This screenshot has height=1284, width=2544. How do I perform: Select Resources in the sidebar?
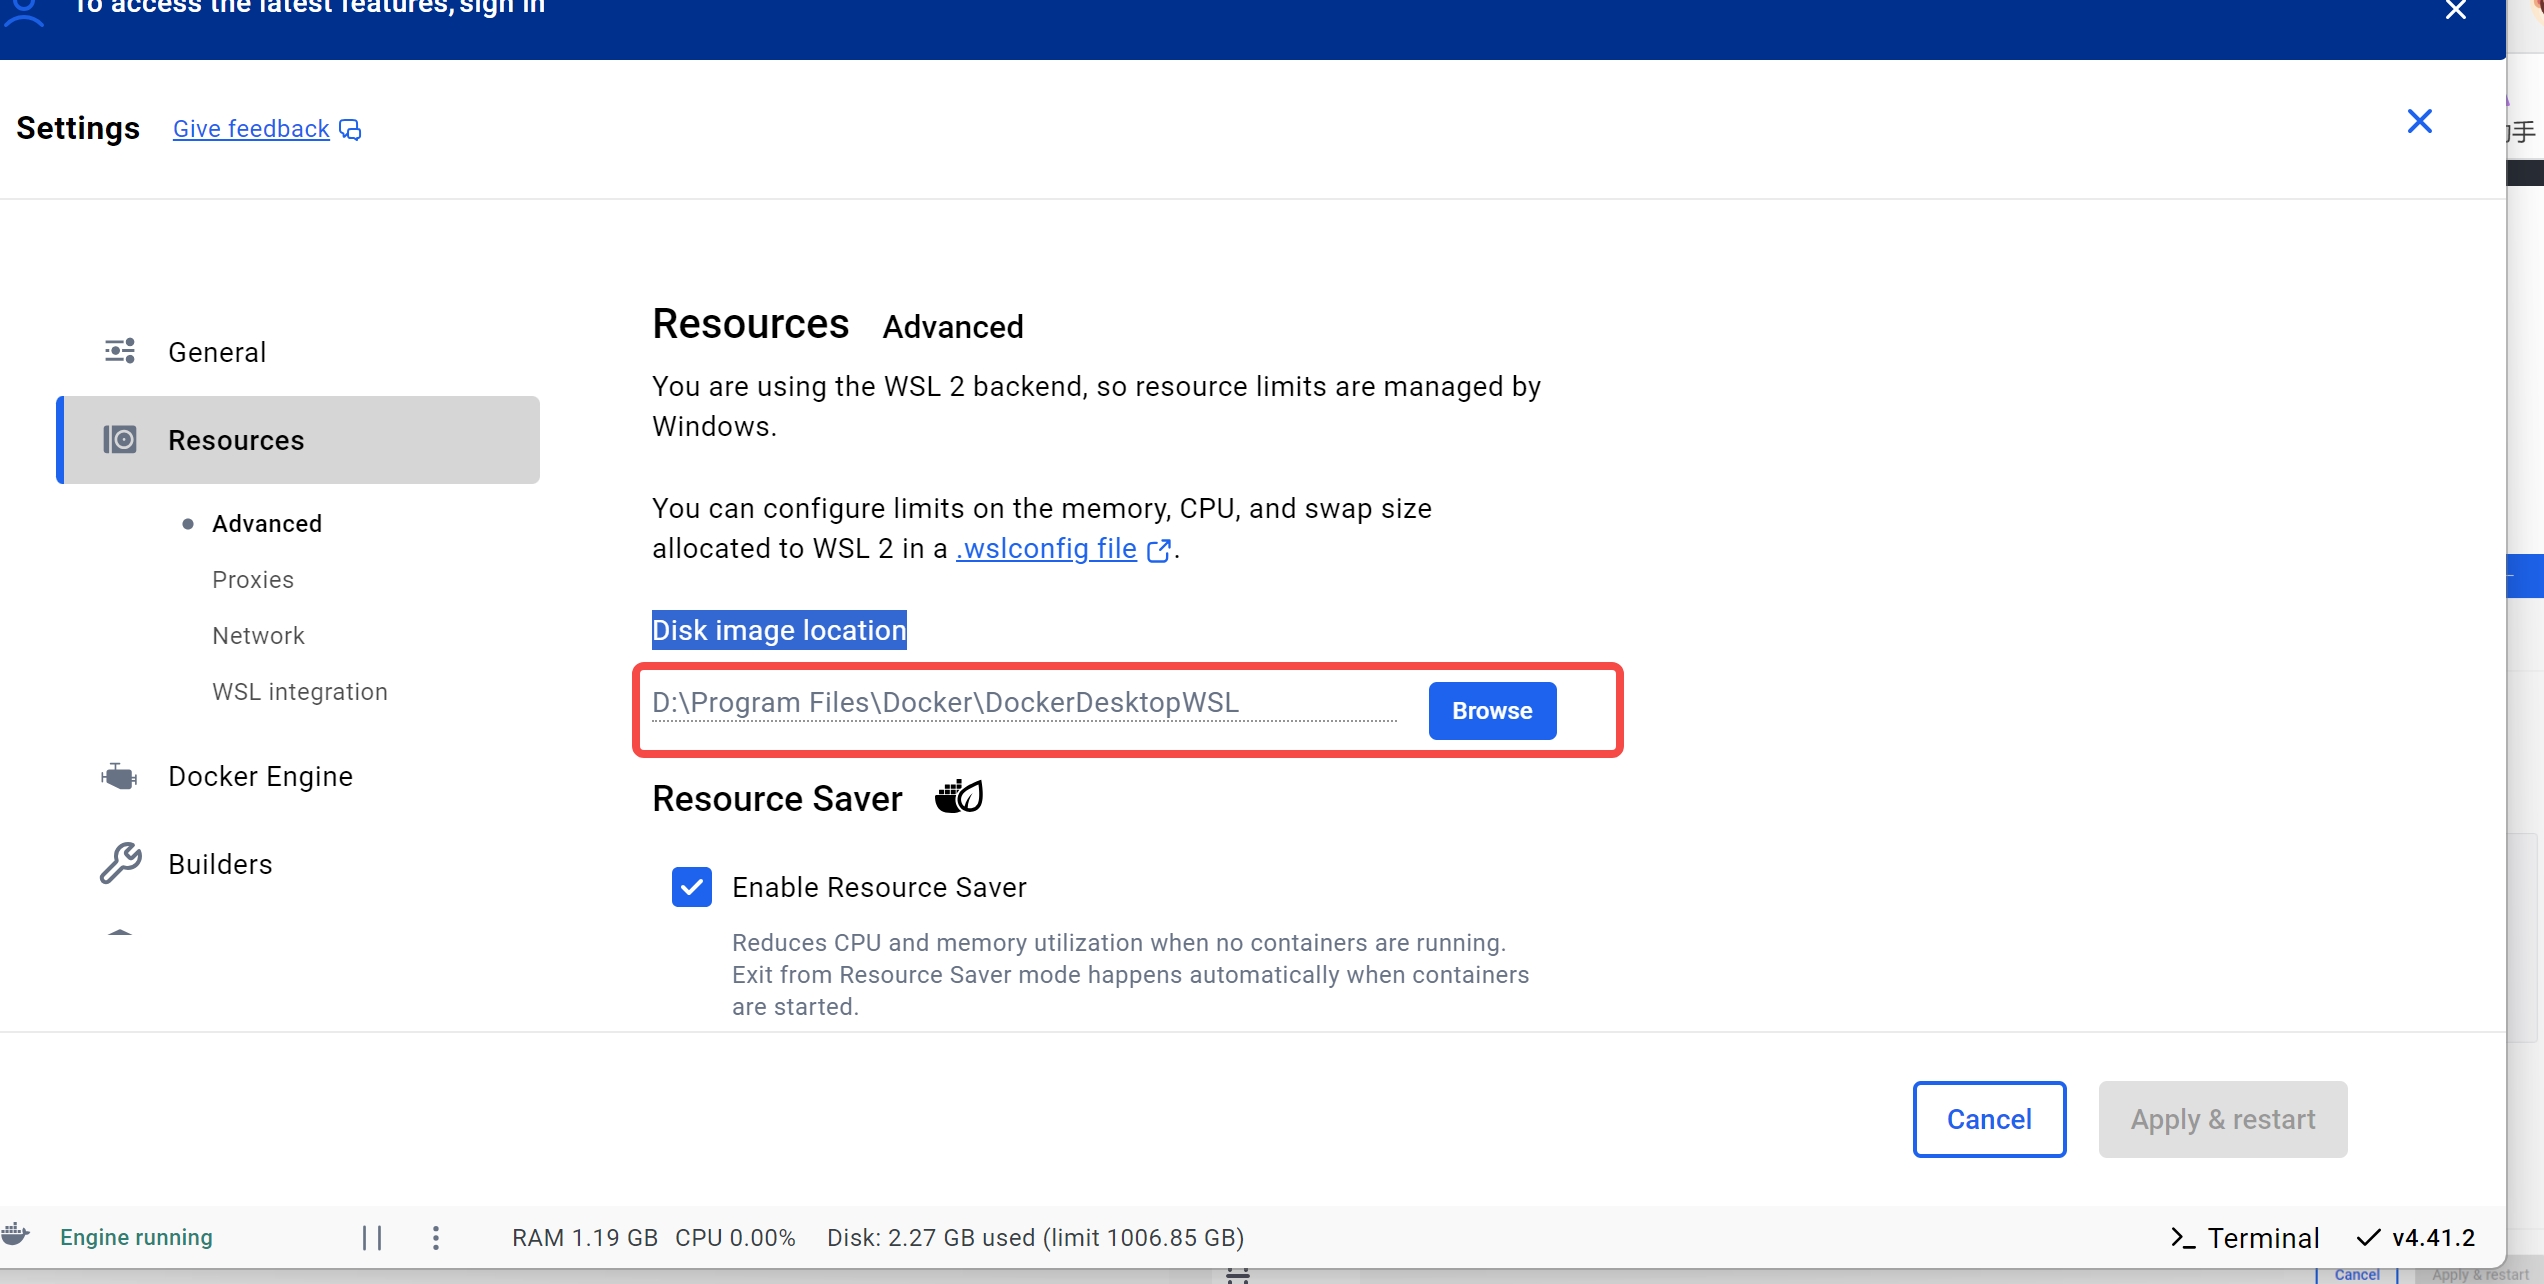click(297, 440)
